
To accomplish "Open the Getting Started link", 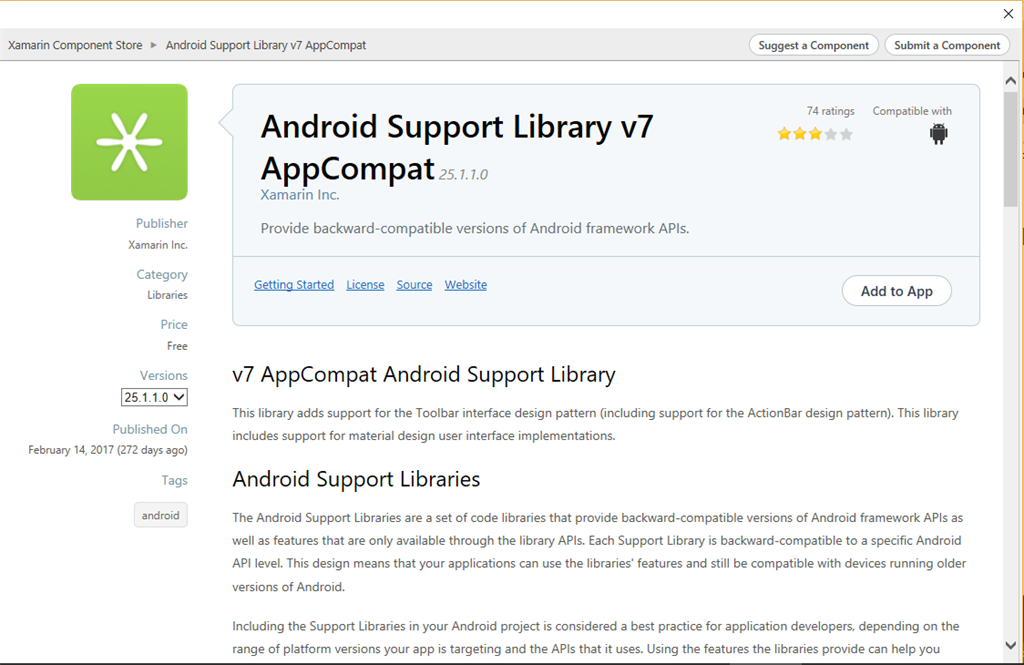I will (294, 285).
